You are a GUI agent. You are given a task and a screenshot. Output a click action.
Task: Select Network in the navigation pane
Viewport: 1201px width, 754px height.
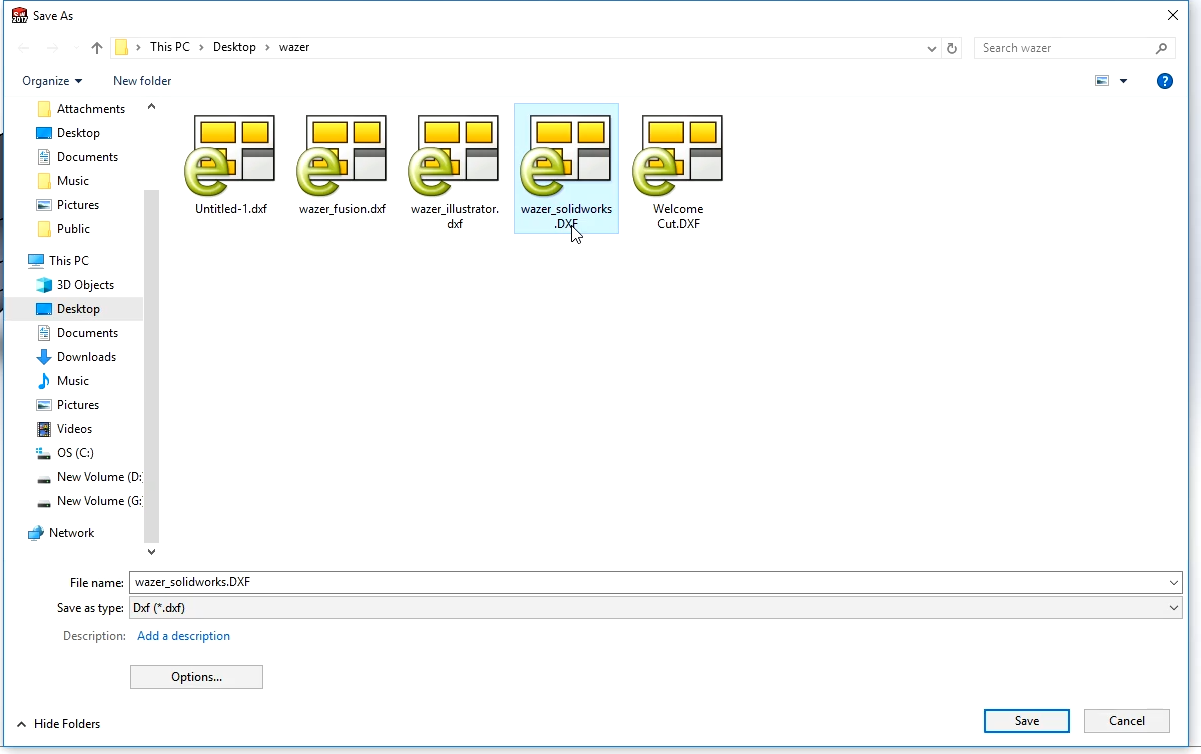(x=61, y=533)
